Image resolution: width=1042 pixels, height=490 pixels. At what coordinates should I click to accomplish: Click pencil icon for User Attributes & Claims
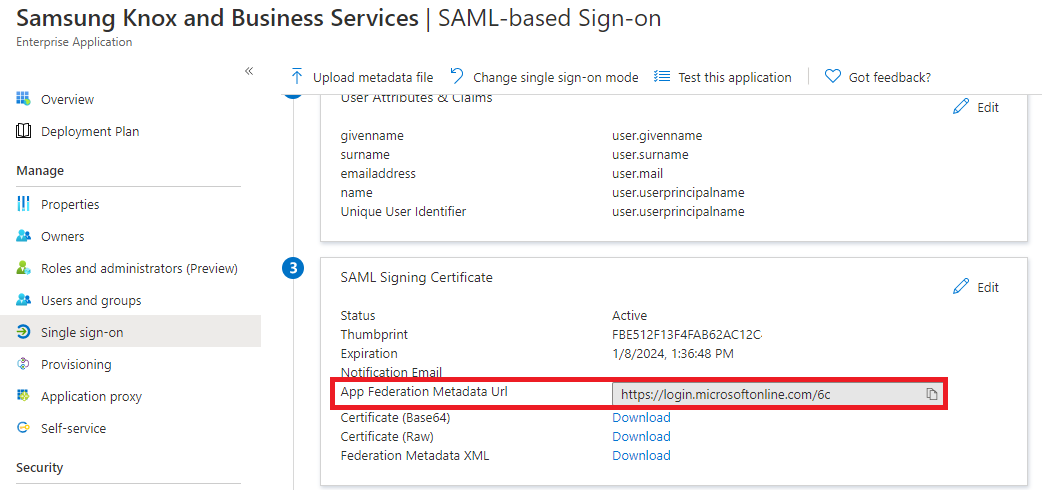[x=960, y=107]
